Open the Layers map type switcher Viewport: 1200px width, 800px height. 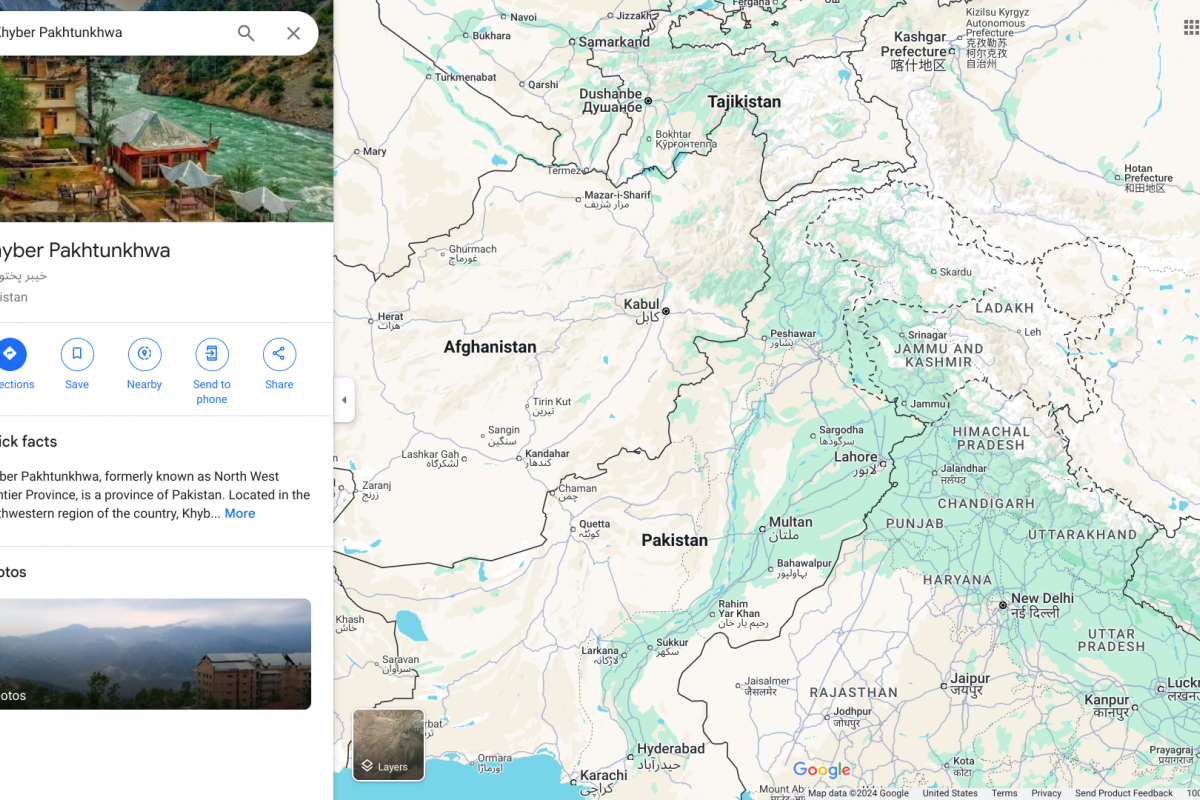[x=389, y=745]
